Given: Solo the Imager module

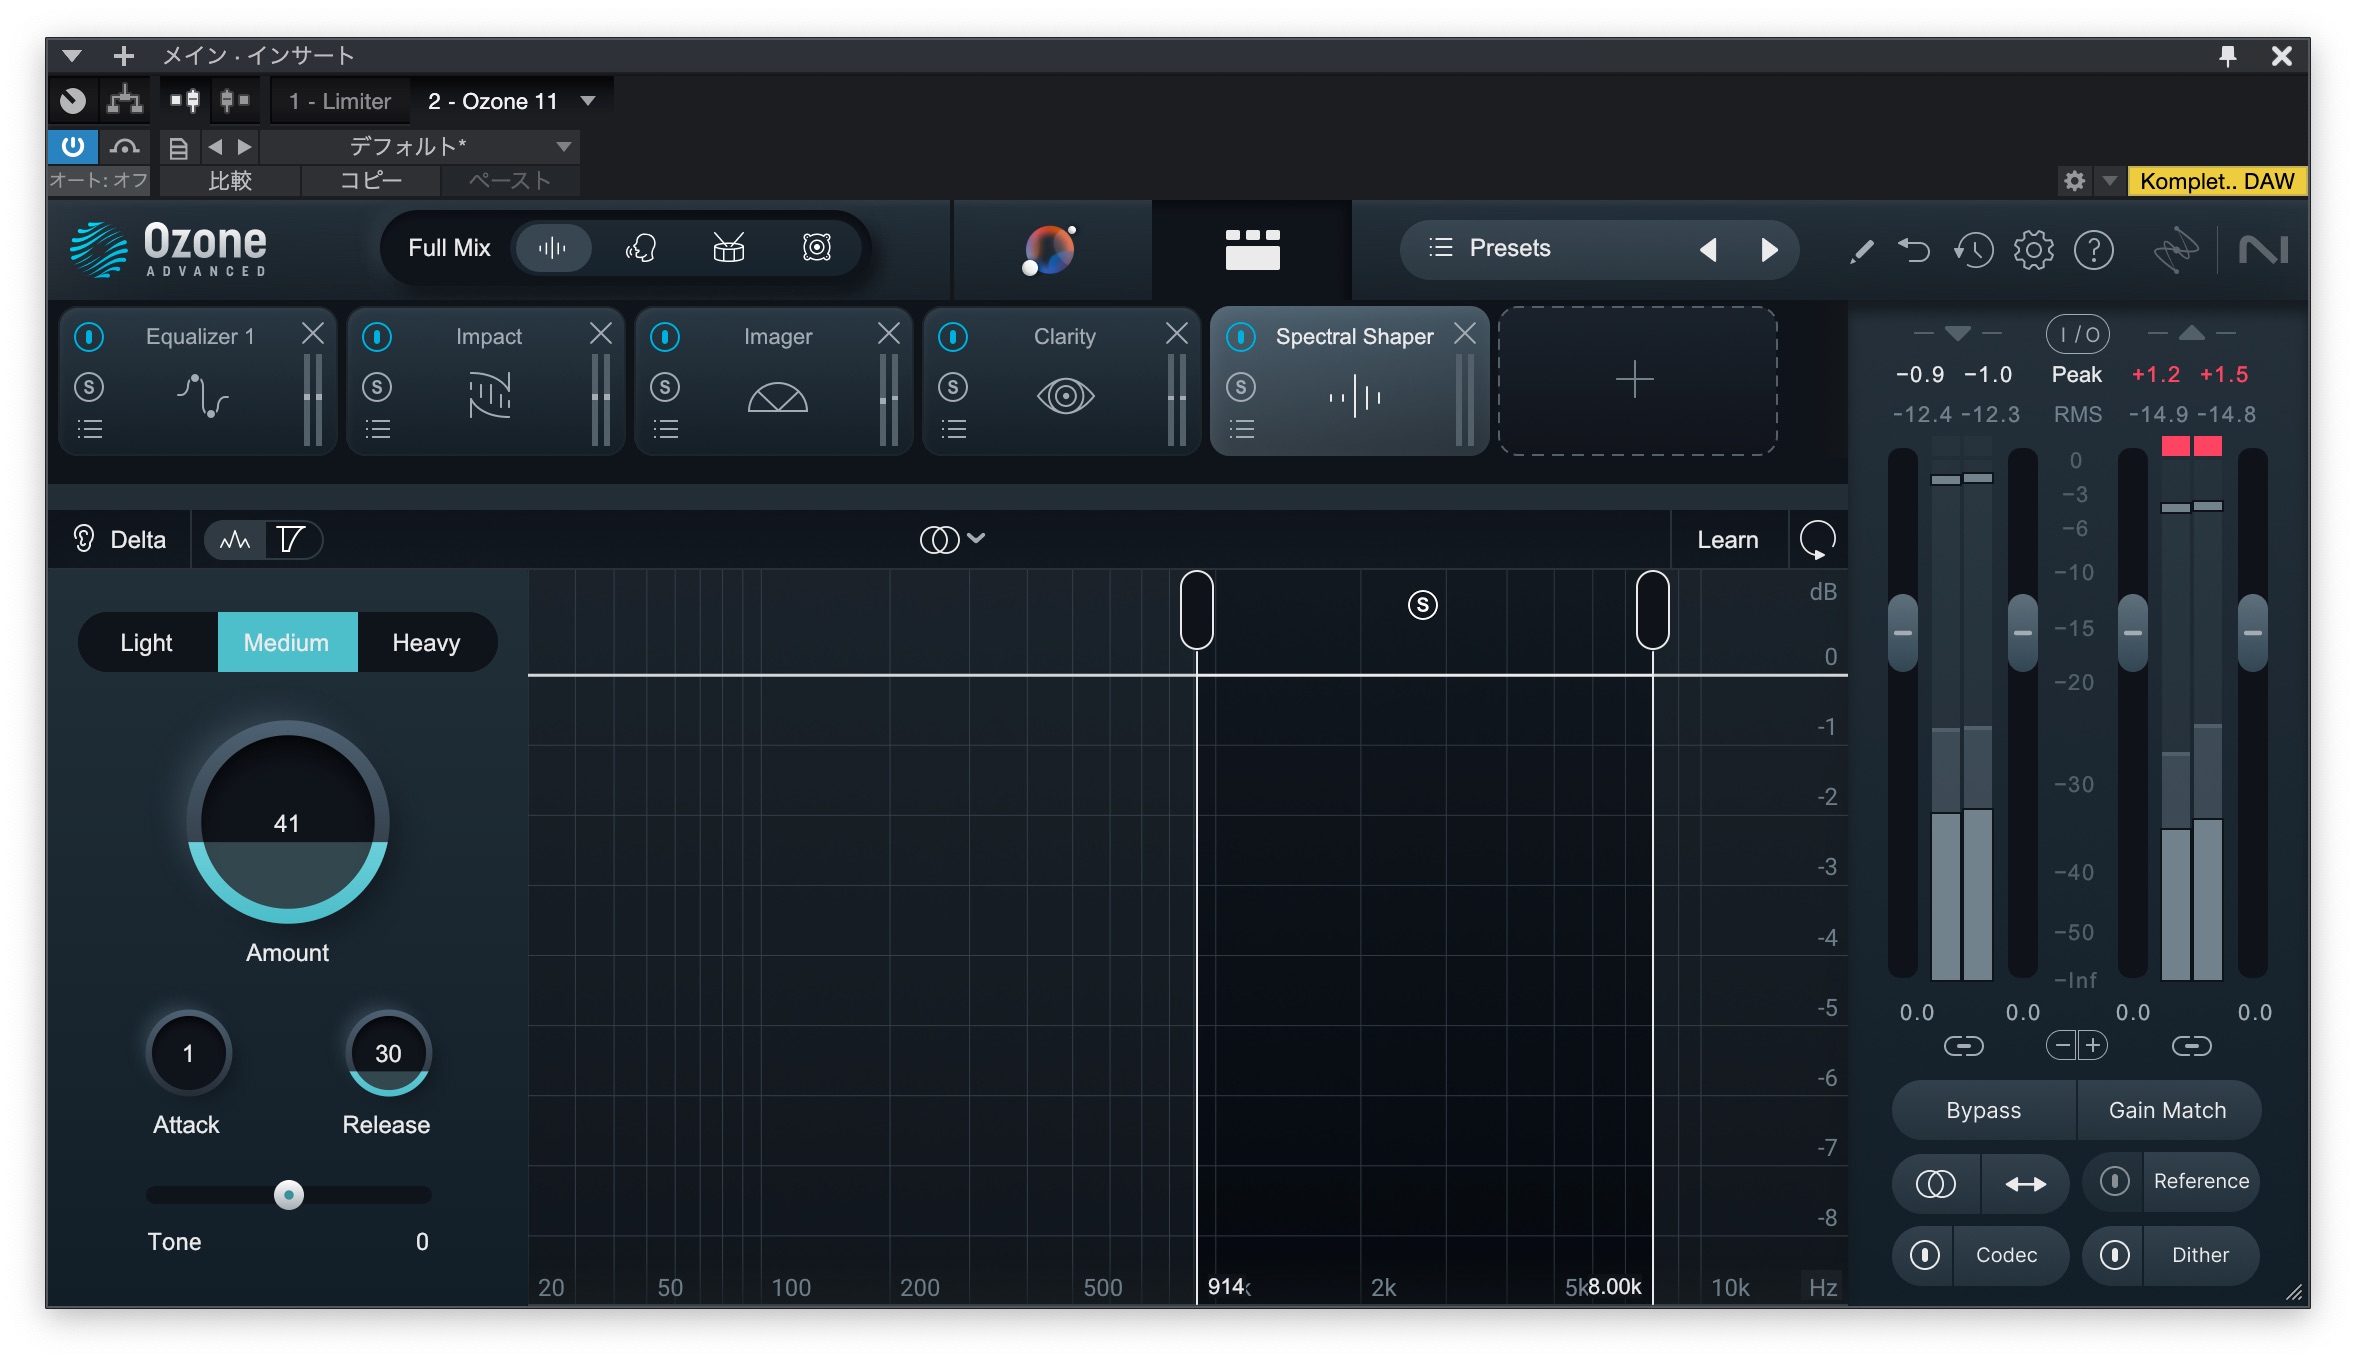Looking at the screenshot, I should (x=665, y=387).
